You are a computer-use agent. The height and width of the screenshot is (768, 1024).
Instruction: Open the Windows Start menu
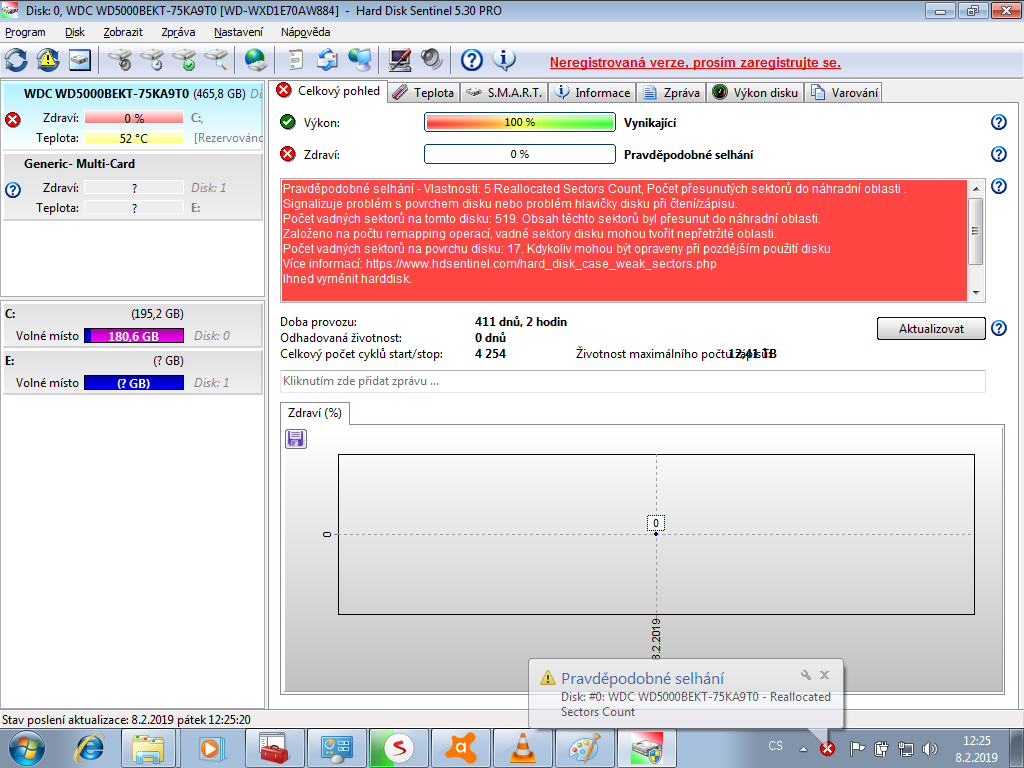pyautogui.click(x=26, y=748)
